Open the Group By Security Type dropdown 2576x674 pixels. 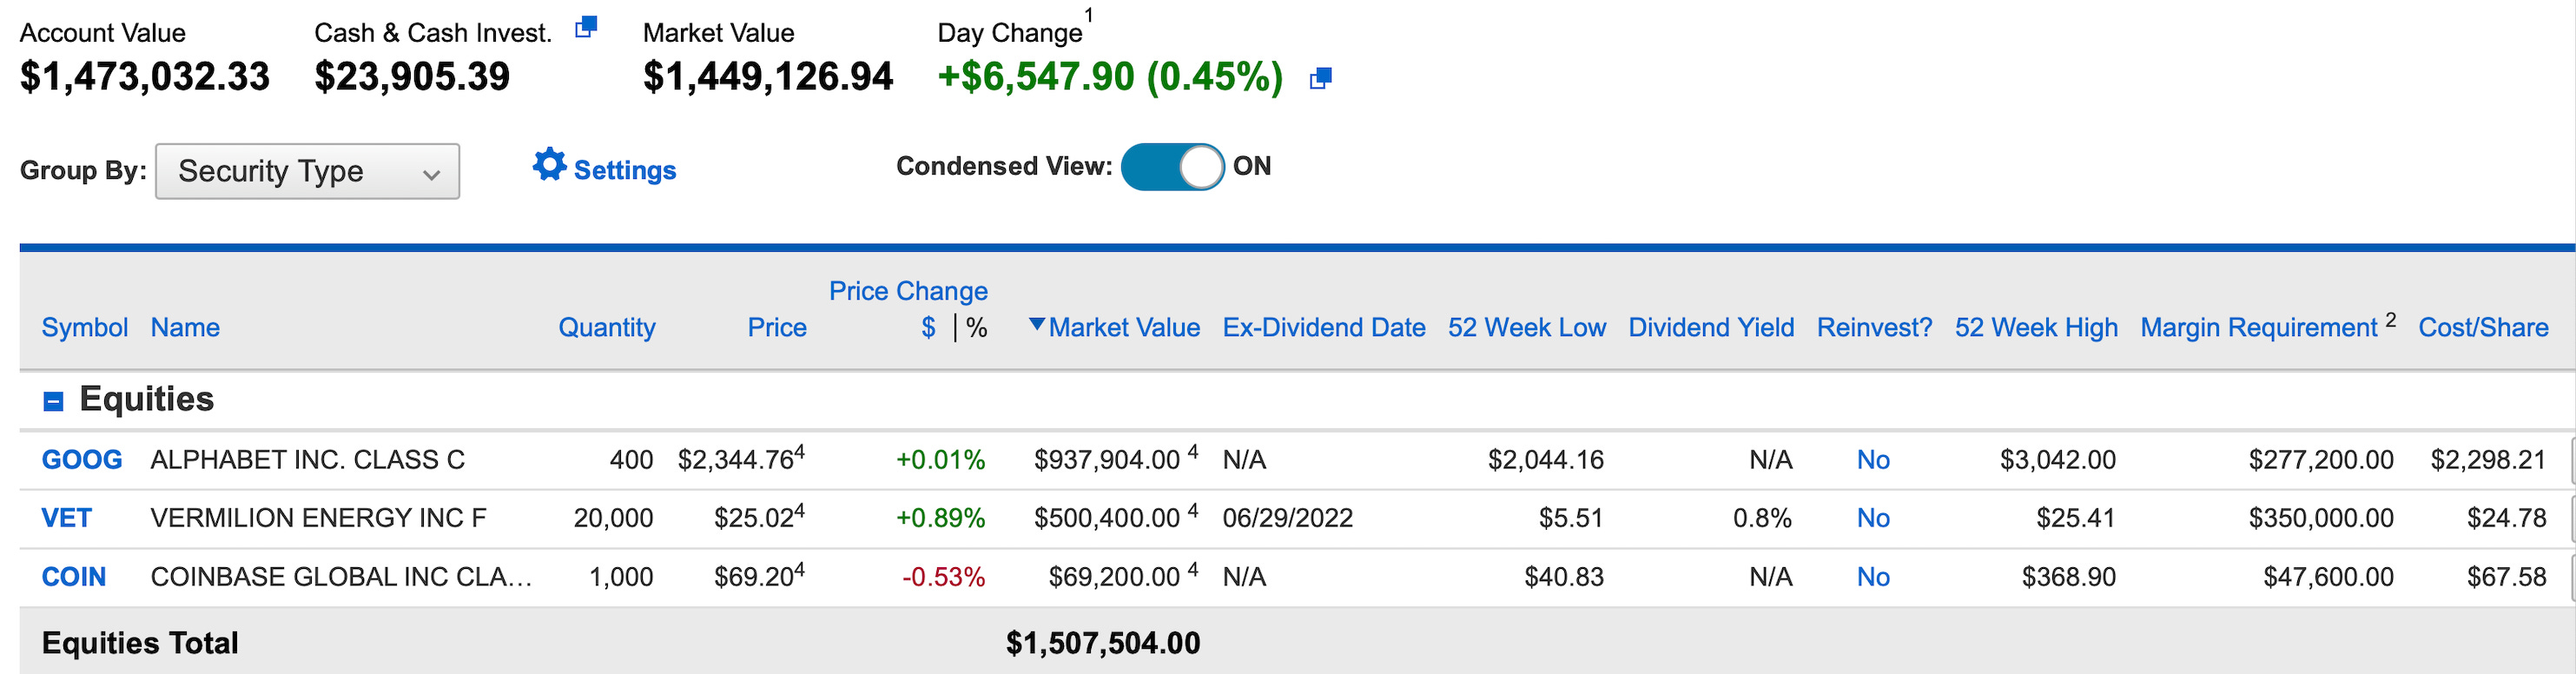coord(307,171)
